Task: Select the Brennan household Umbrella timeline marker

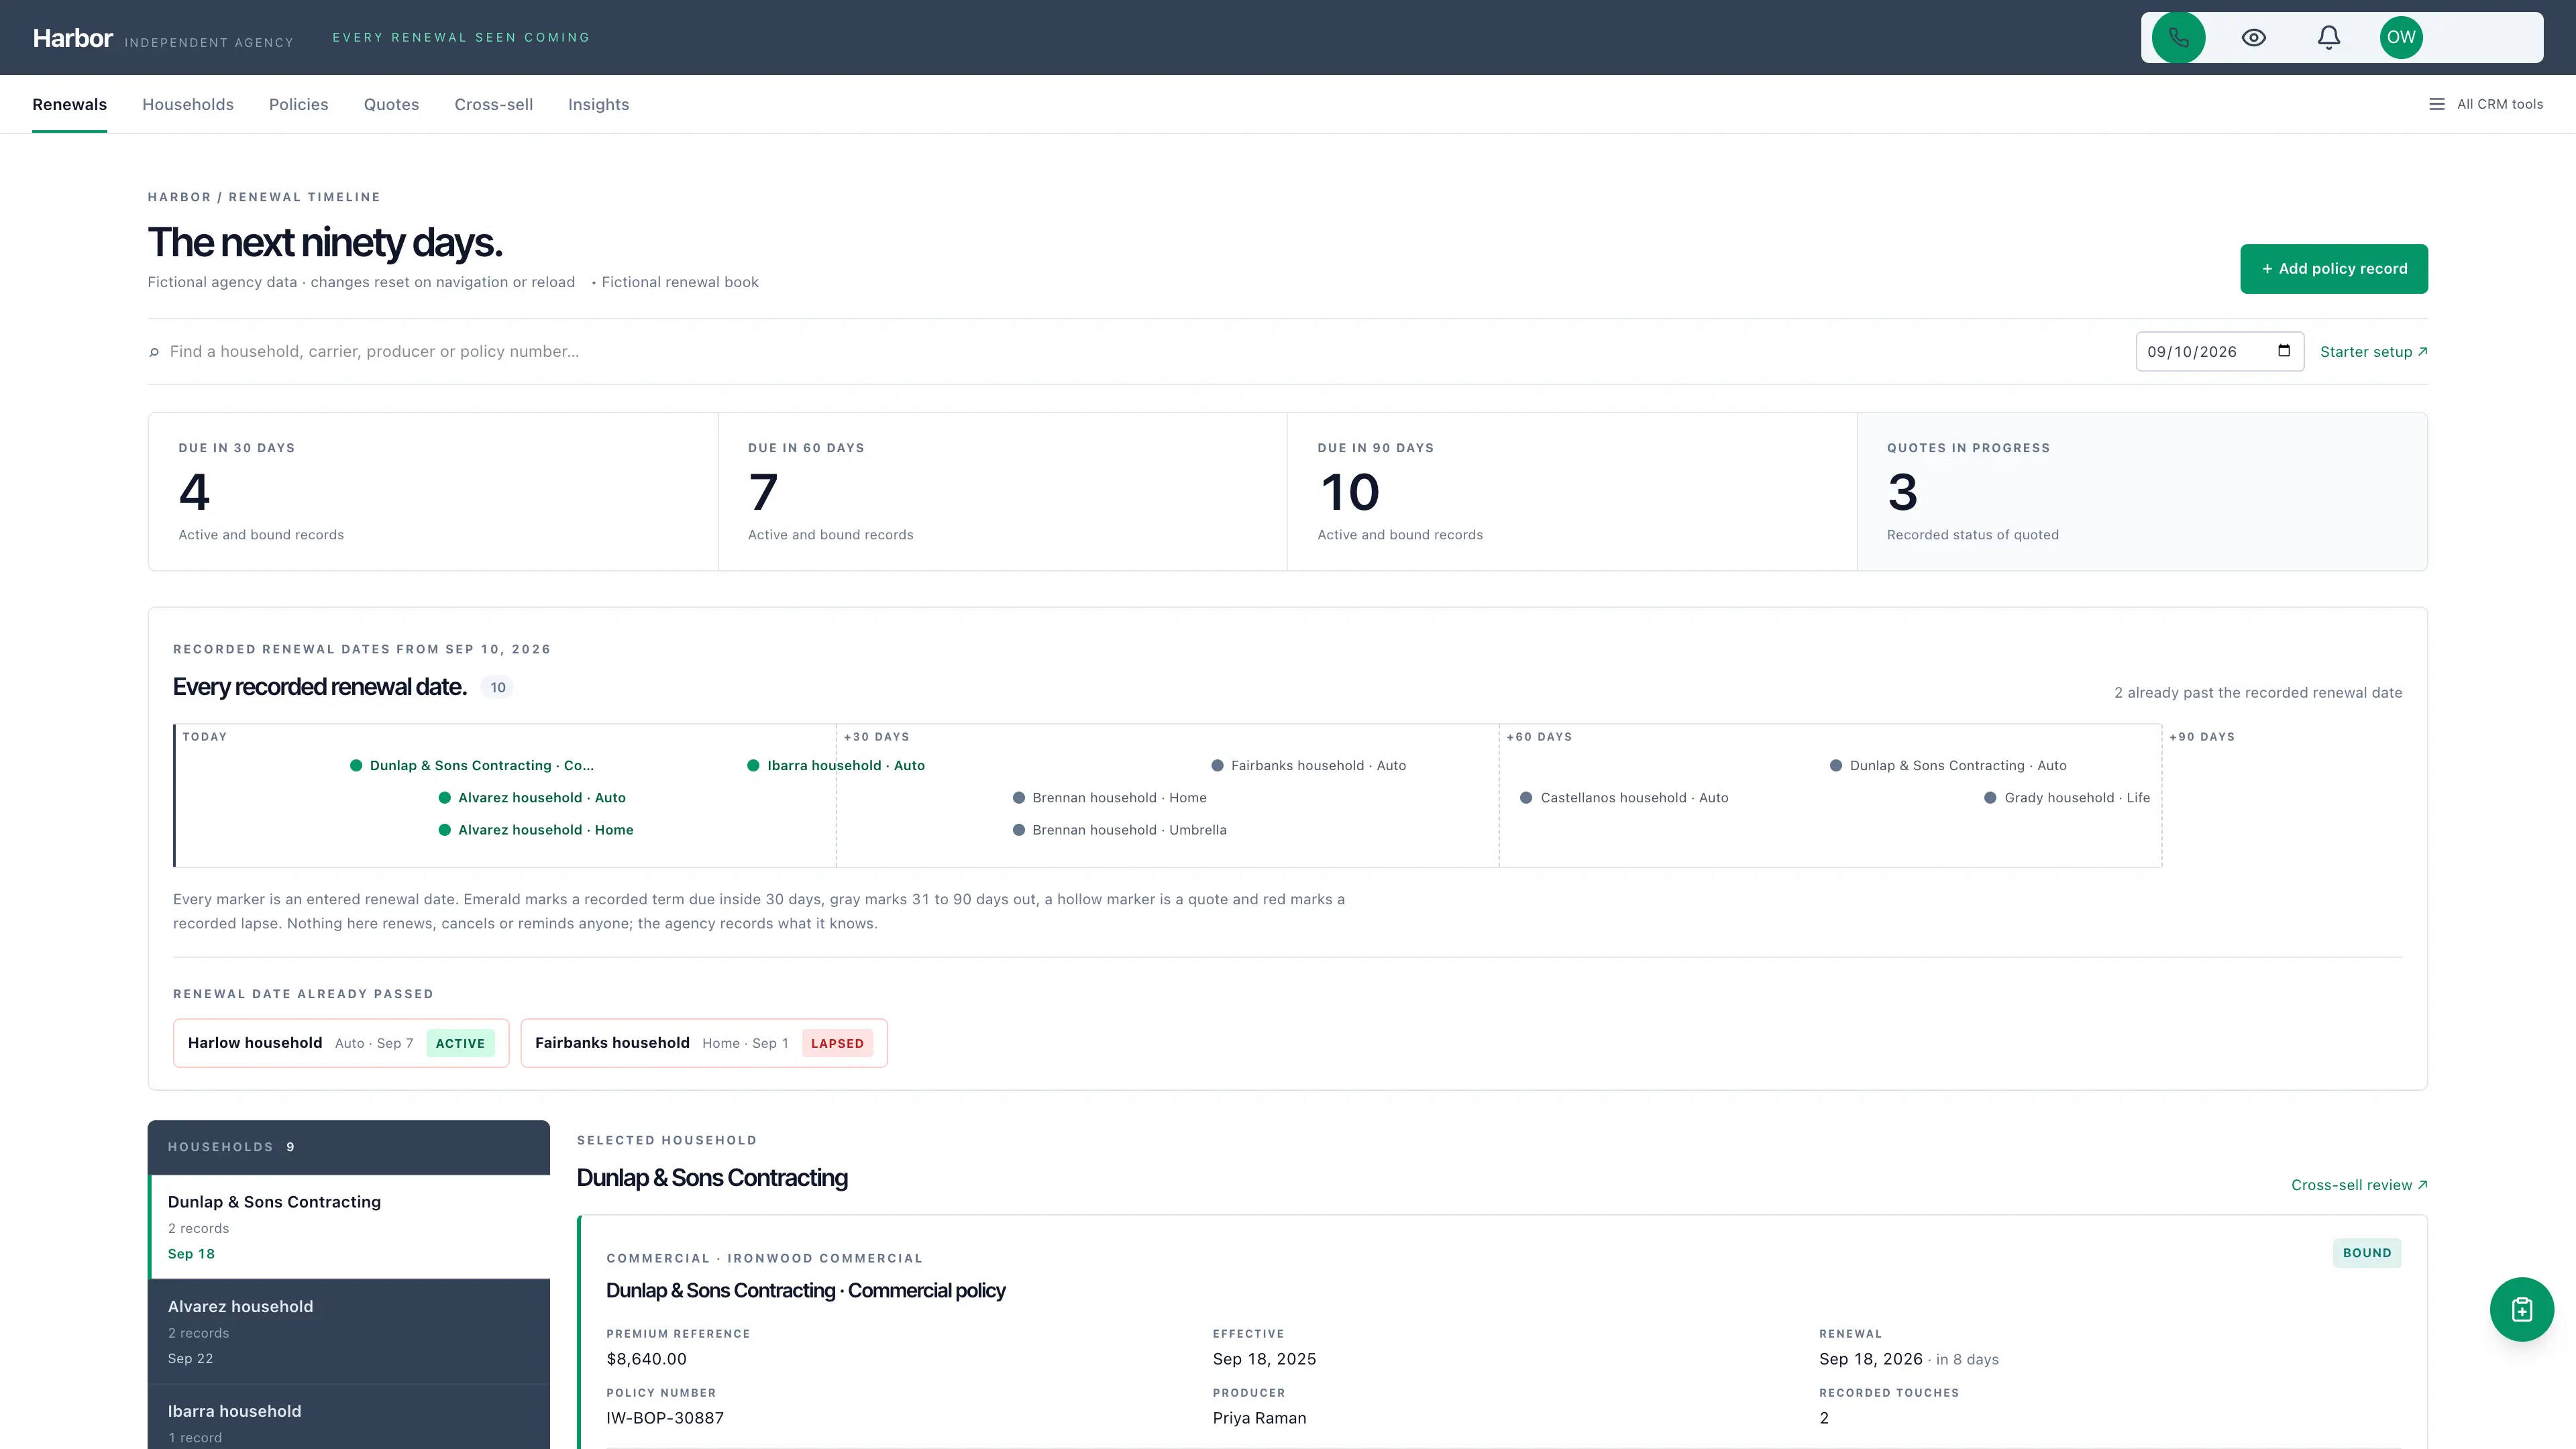Action: (1119, 830)
